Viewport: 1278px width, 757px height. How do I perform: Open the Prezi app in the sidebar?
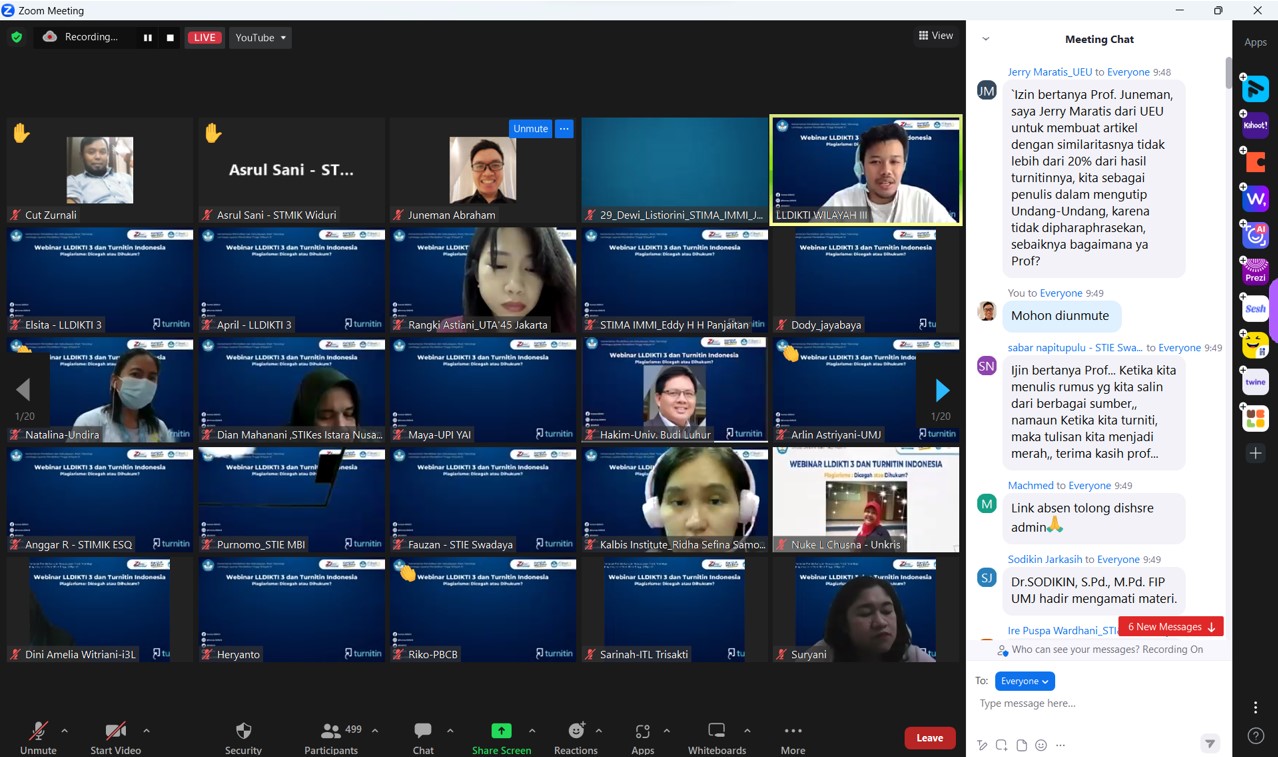point(1255,272)
